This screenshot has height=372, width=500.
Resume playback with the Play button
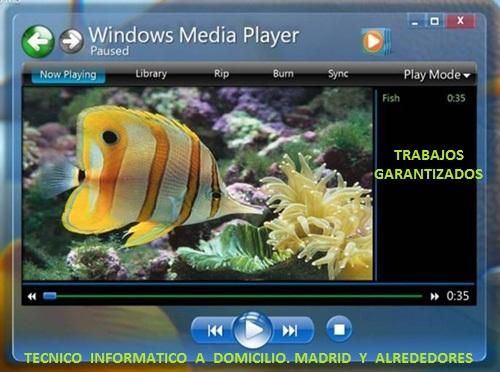[x=253, y=330]
